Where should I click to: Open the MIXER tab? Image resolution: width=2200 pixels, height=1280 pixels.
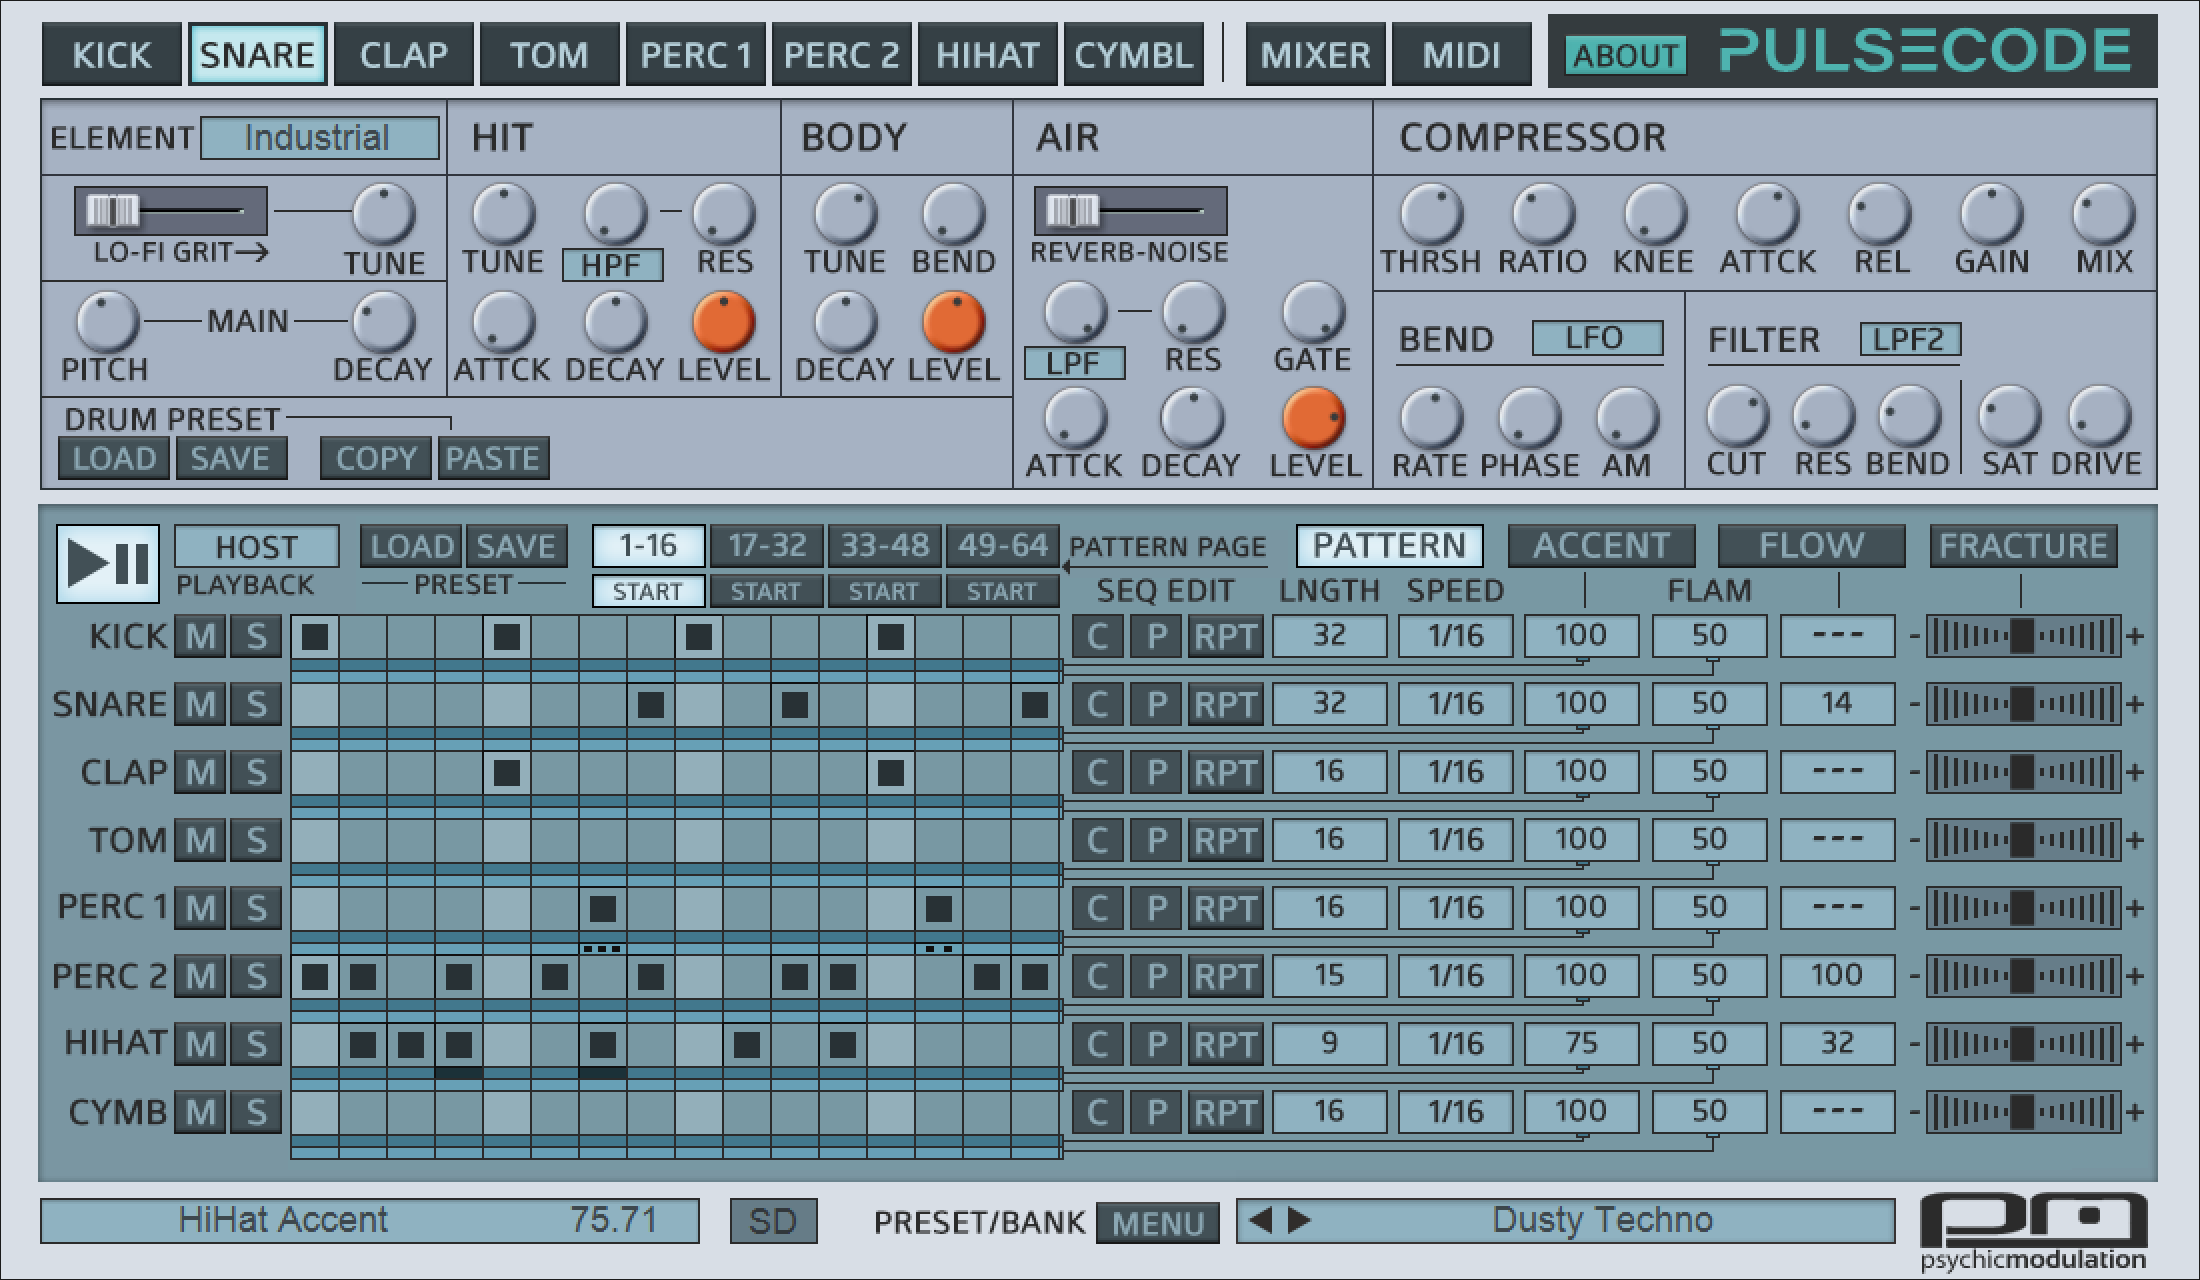tap(1315, 54)
